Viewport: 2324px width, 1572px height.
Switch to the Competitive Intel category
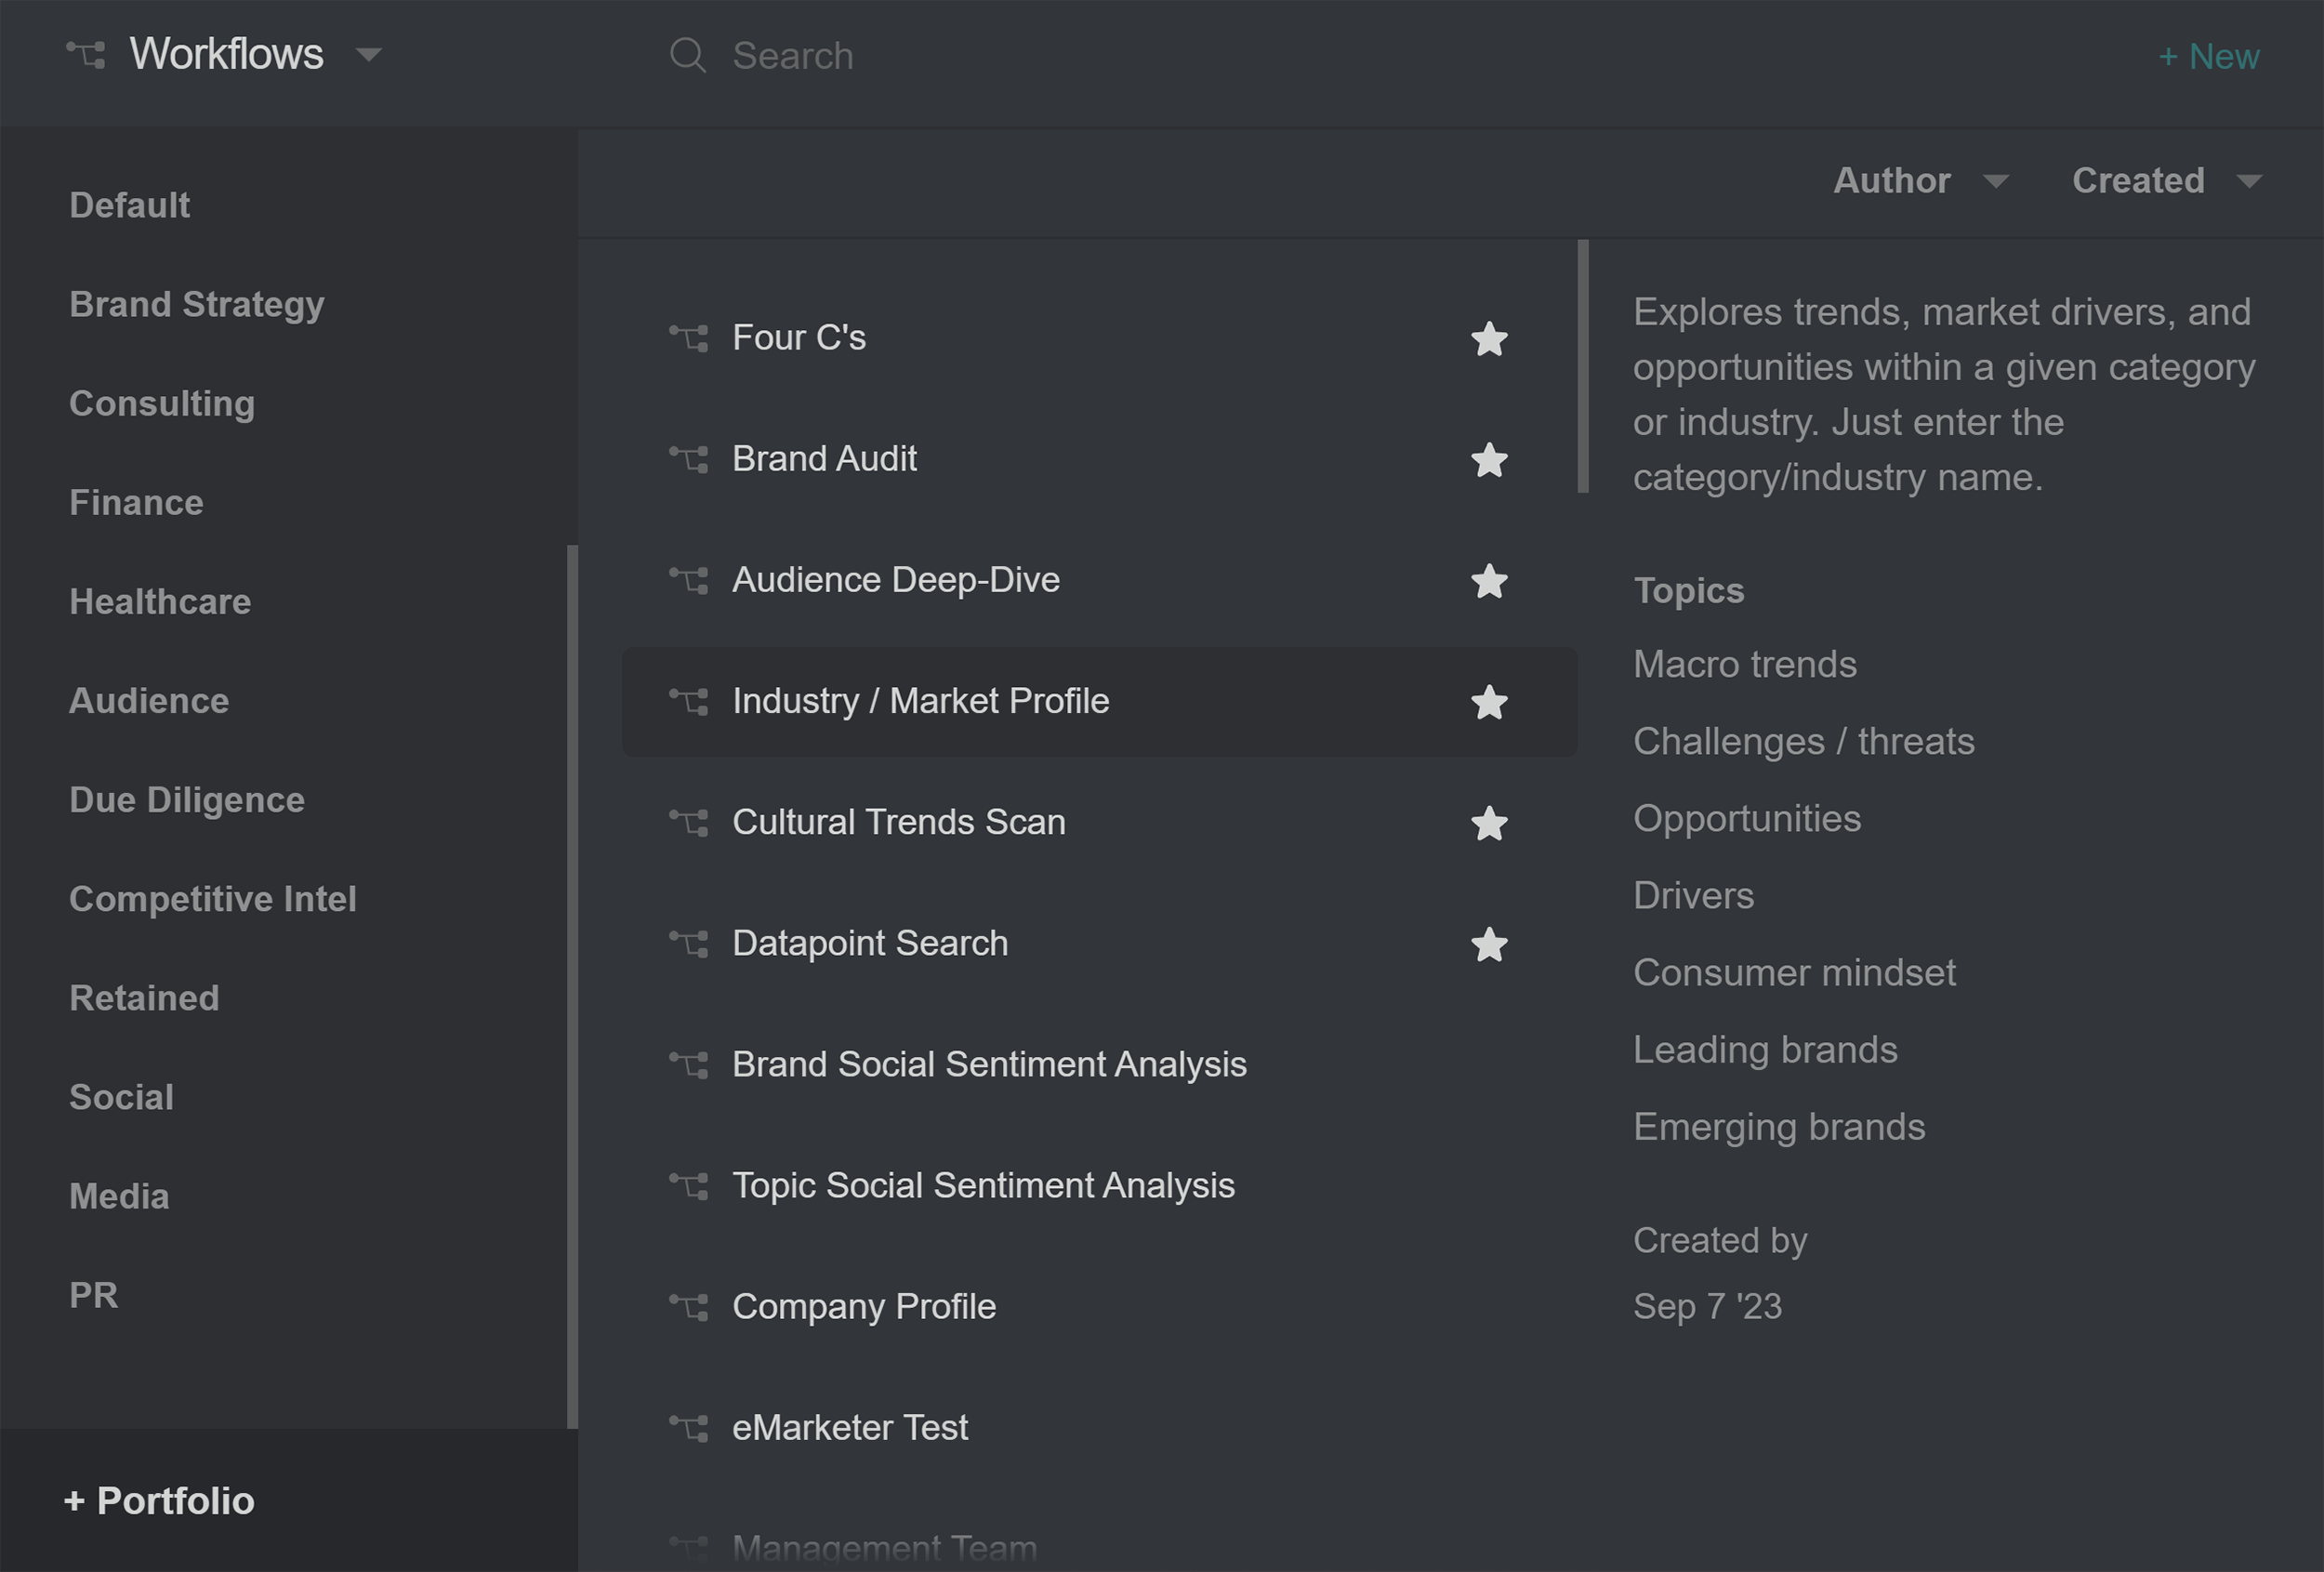(x=212, y=899)
